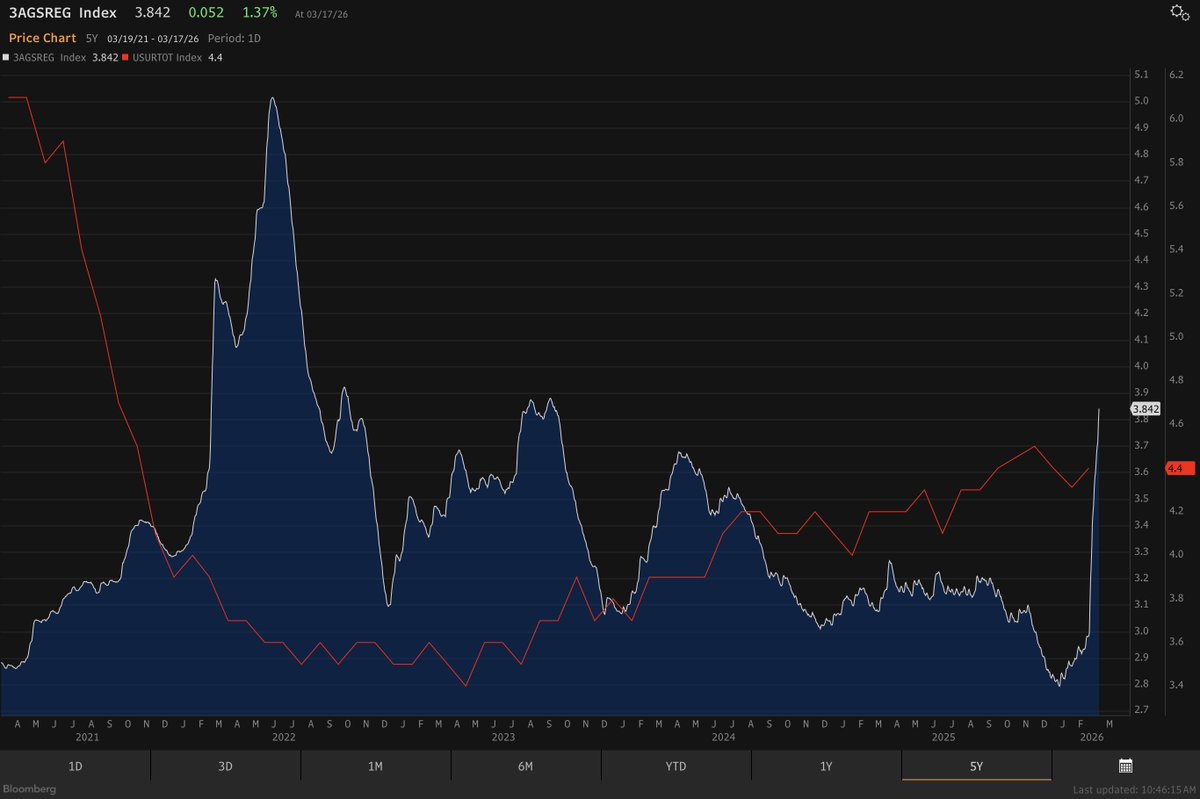The height and width of the screenshot is (799, 1200).
Task: Select the 1Y range tab
Action: (x=826, y=766)
